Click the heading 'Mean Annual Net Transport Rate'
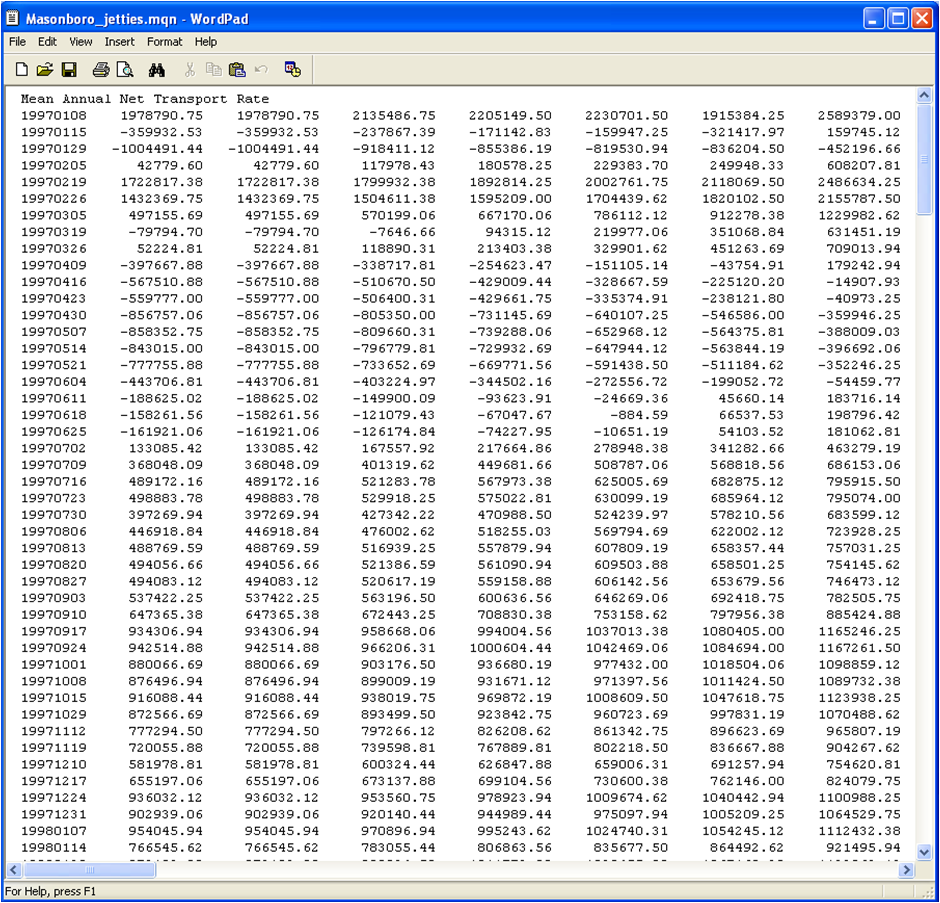This screenshot has width=940, height=903. [x=145, y=99]
